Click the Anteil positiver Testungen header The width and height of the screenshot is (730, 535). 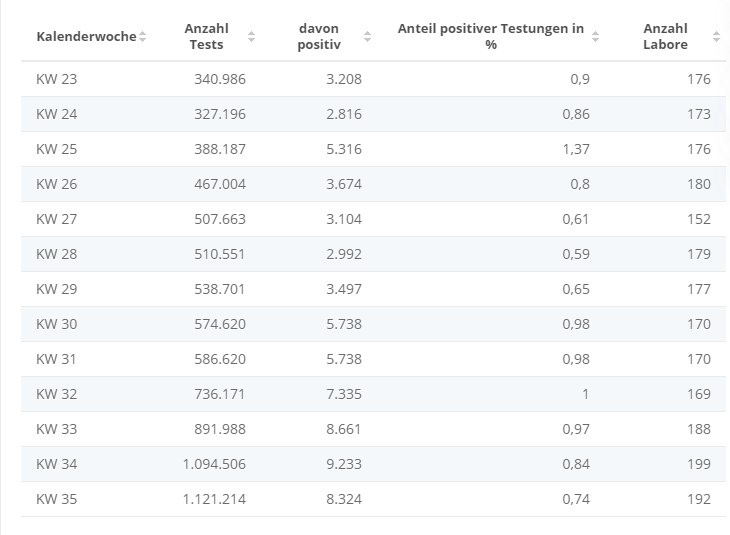pyautogui.click(x=490, y=37)
